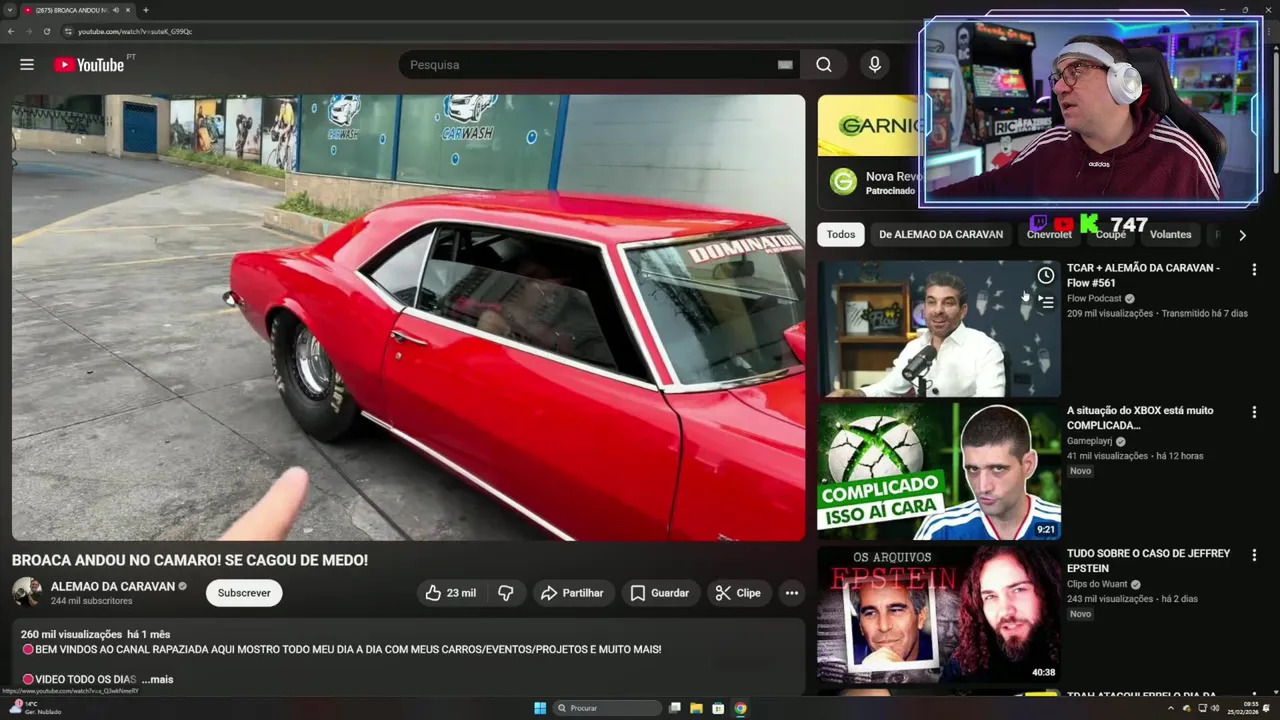Viewport: 1280px width, 720px height.
Task: Open TCAR + ALEMÃO DA CARAVAN thumbnail
Action: coord(939,329)
